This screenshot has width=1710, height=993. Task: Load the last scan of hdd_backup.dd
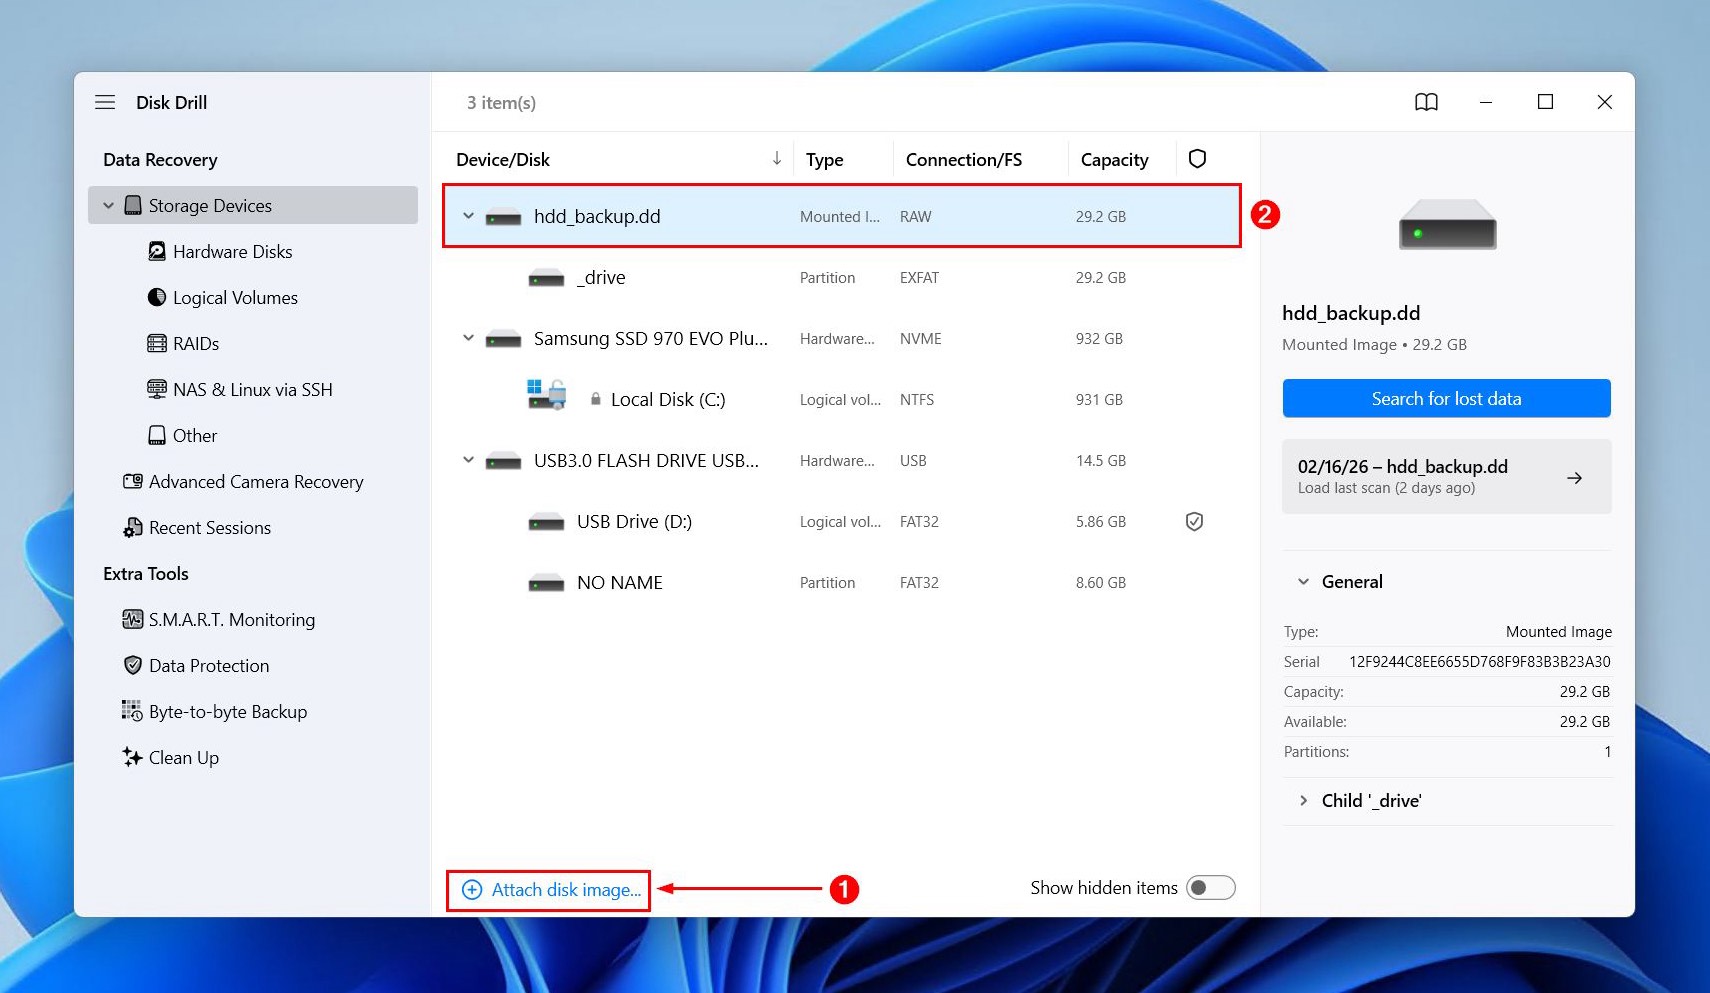coord(1446,476)
